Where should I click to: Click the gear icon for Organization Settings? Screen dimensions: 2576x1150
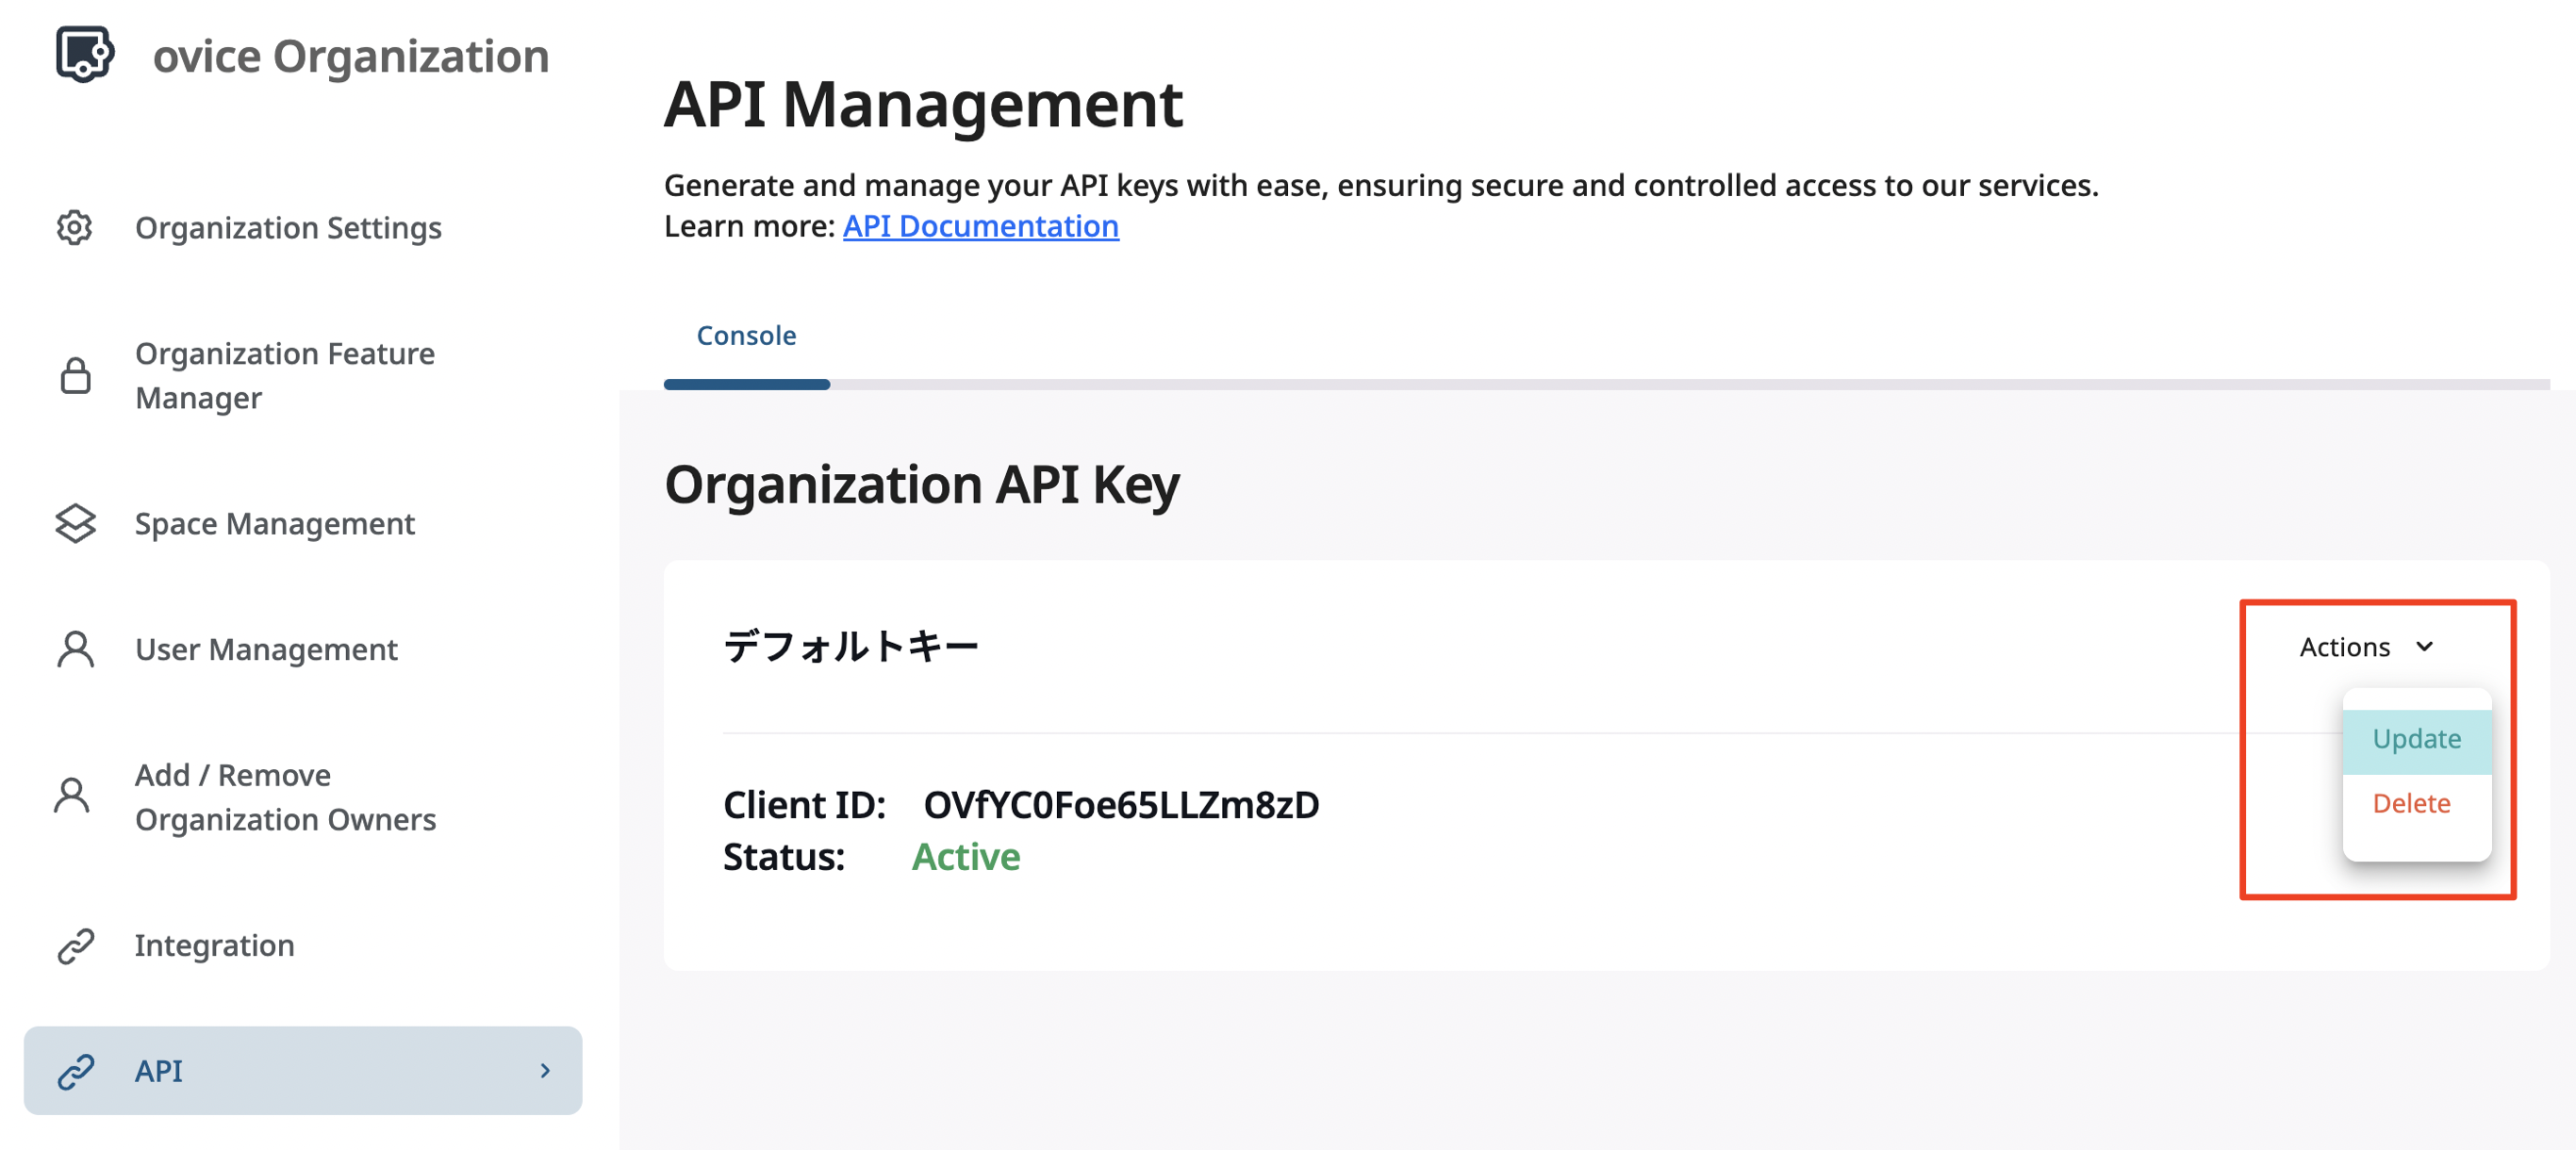point(75,228)
